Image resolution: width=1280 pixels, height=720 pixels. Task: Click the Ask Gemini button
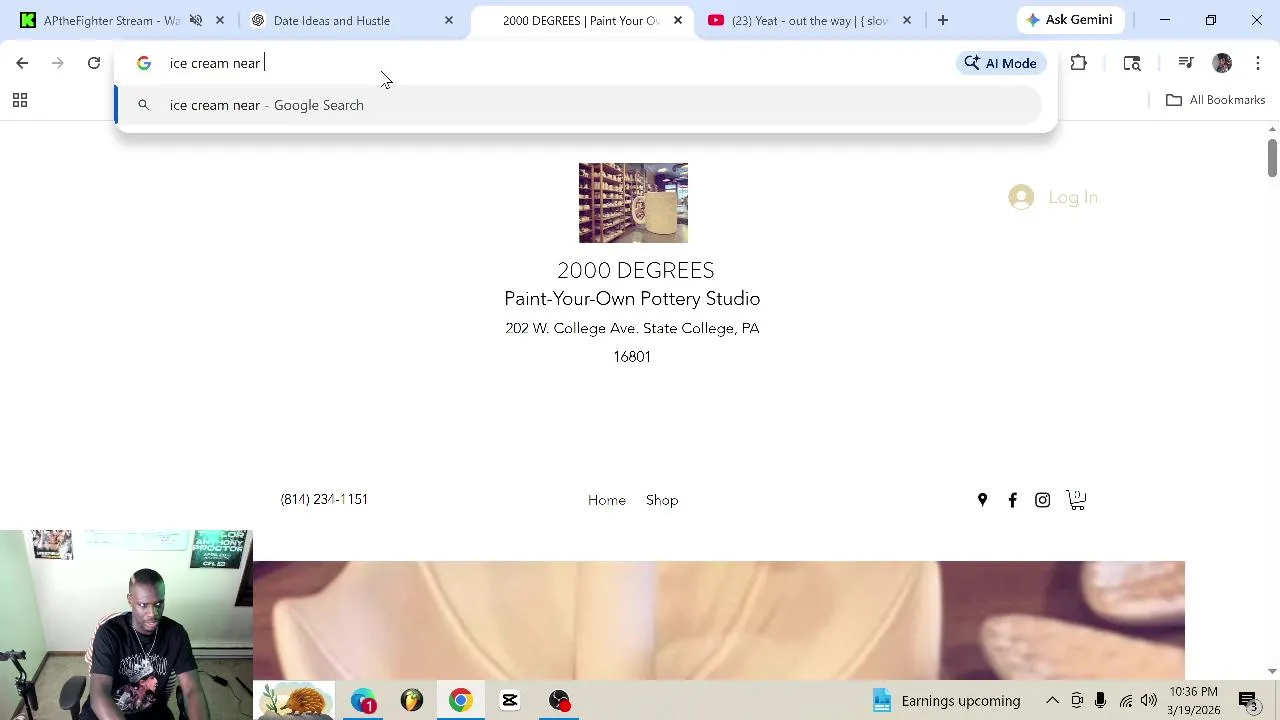1069,20
